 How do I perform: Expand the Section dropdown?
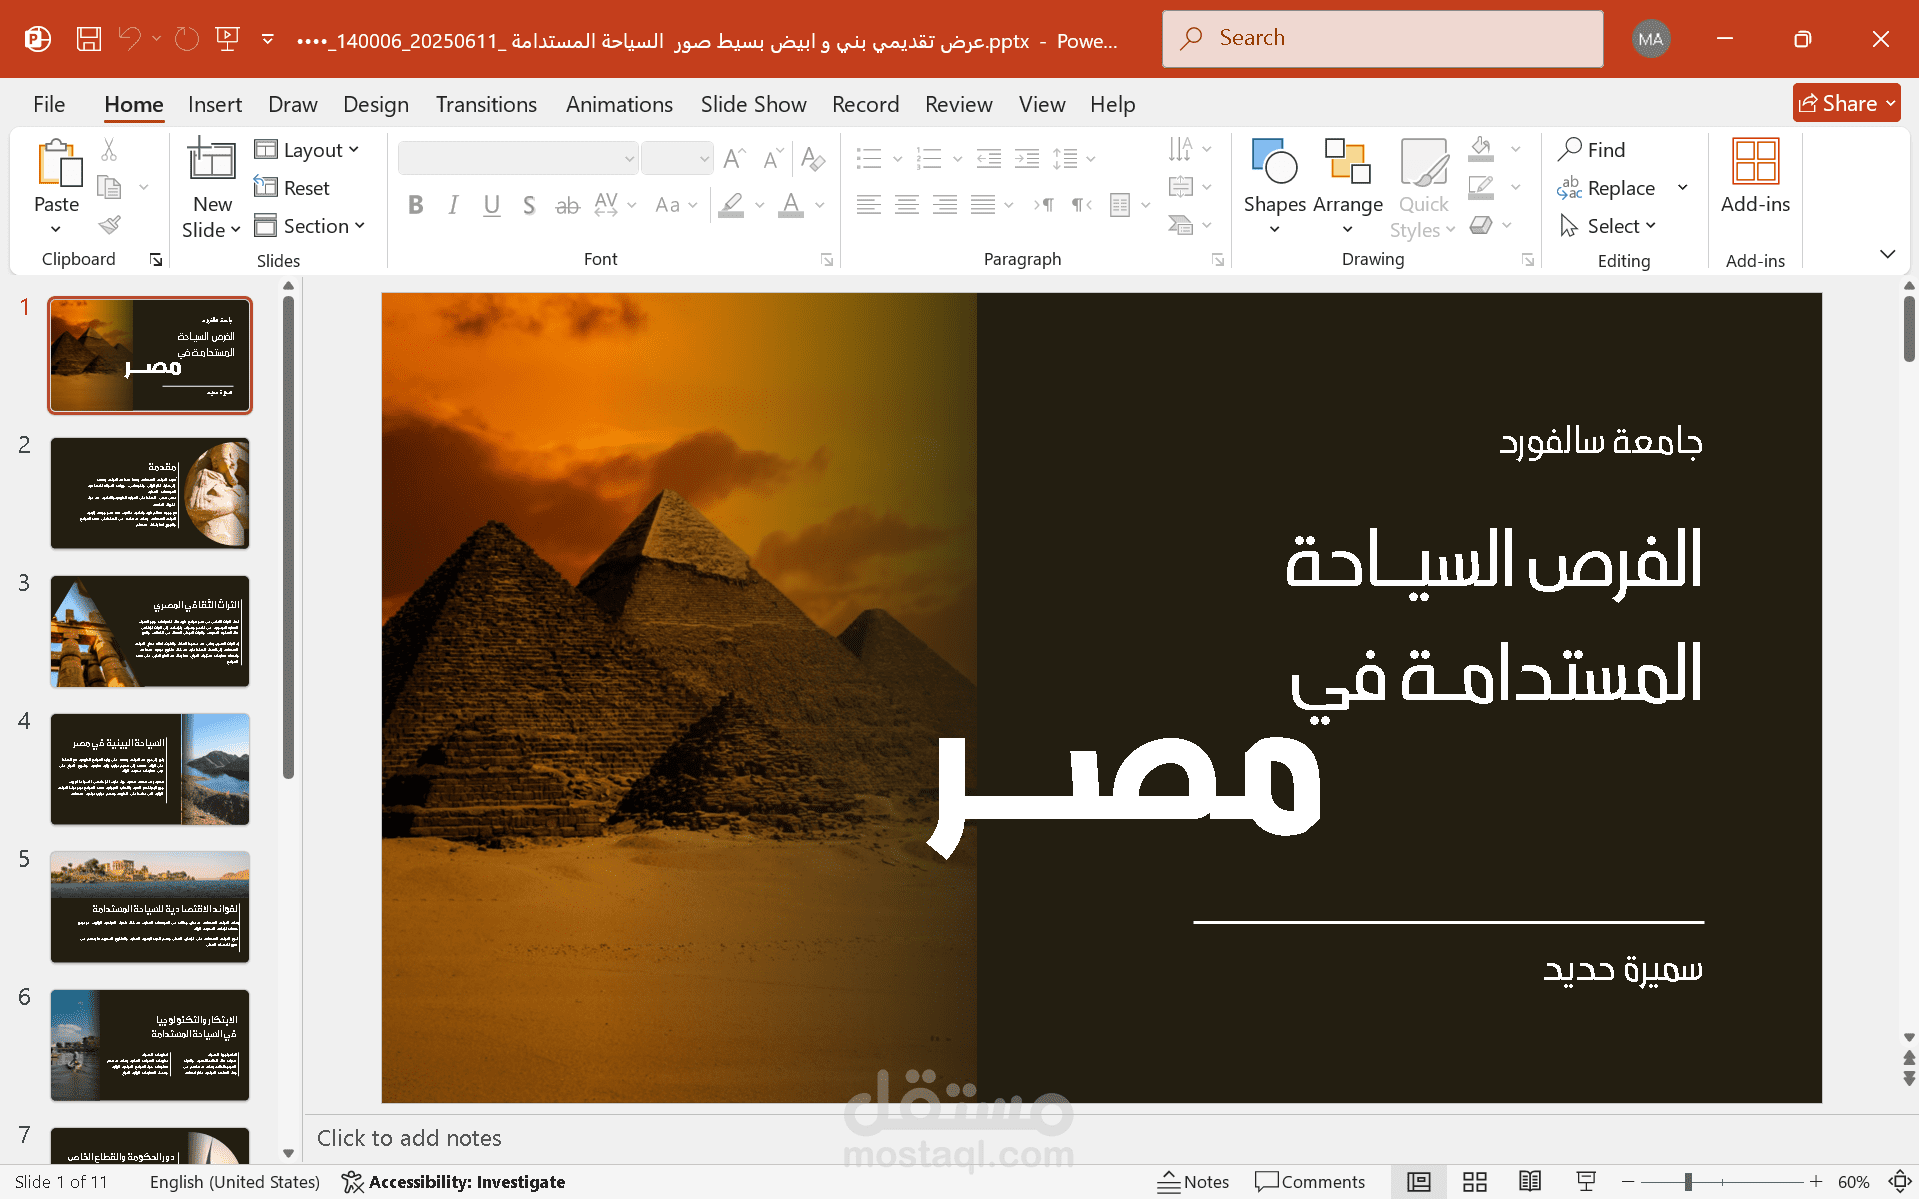coord(309,226)
